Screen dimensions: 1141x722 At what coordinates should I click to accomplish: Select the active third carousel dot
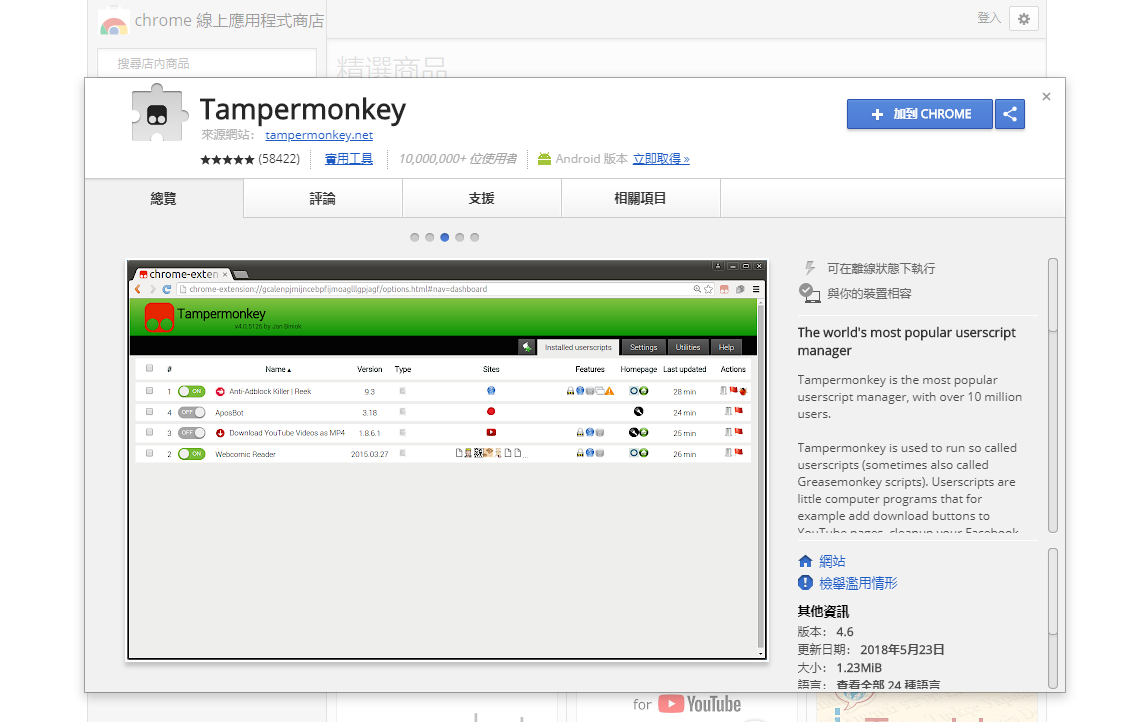click(445, 237)
